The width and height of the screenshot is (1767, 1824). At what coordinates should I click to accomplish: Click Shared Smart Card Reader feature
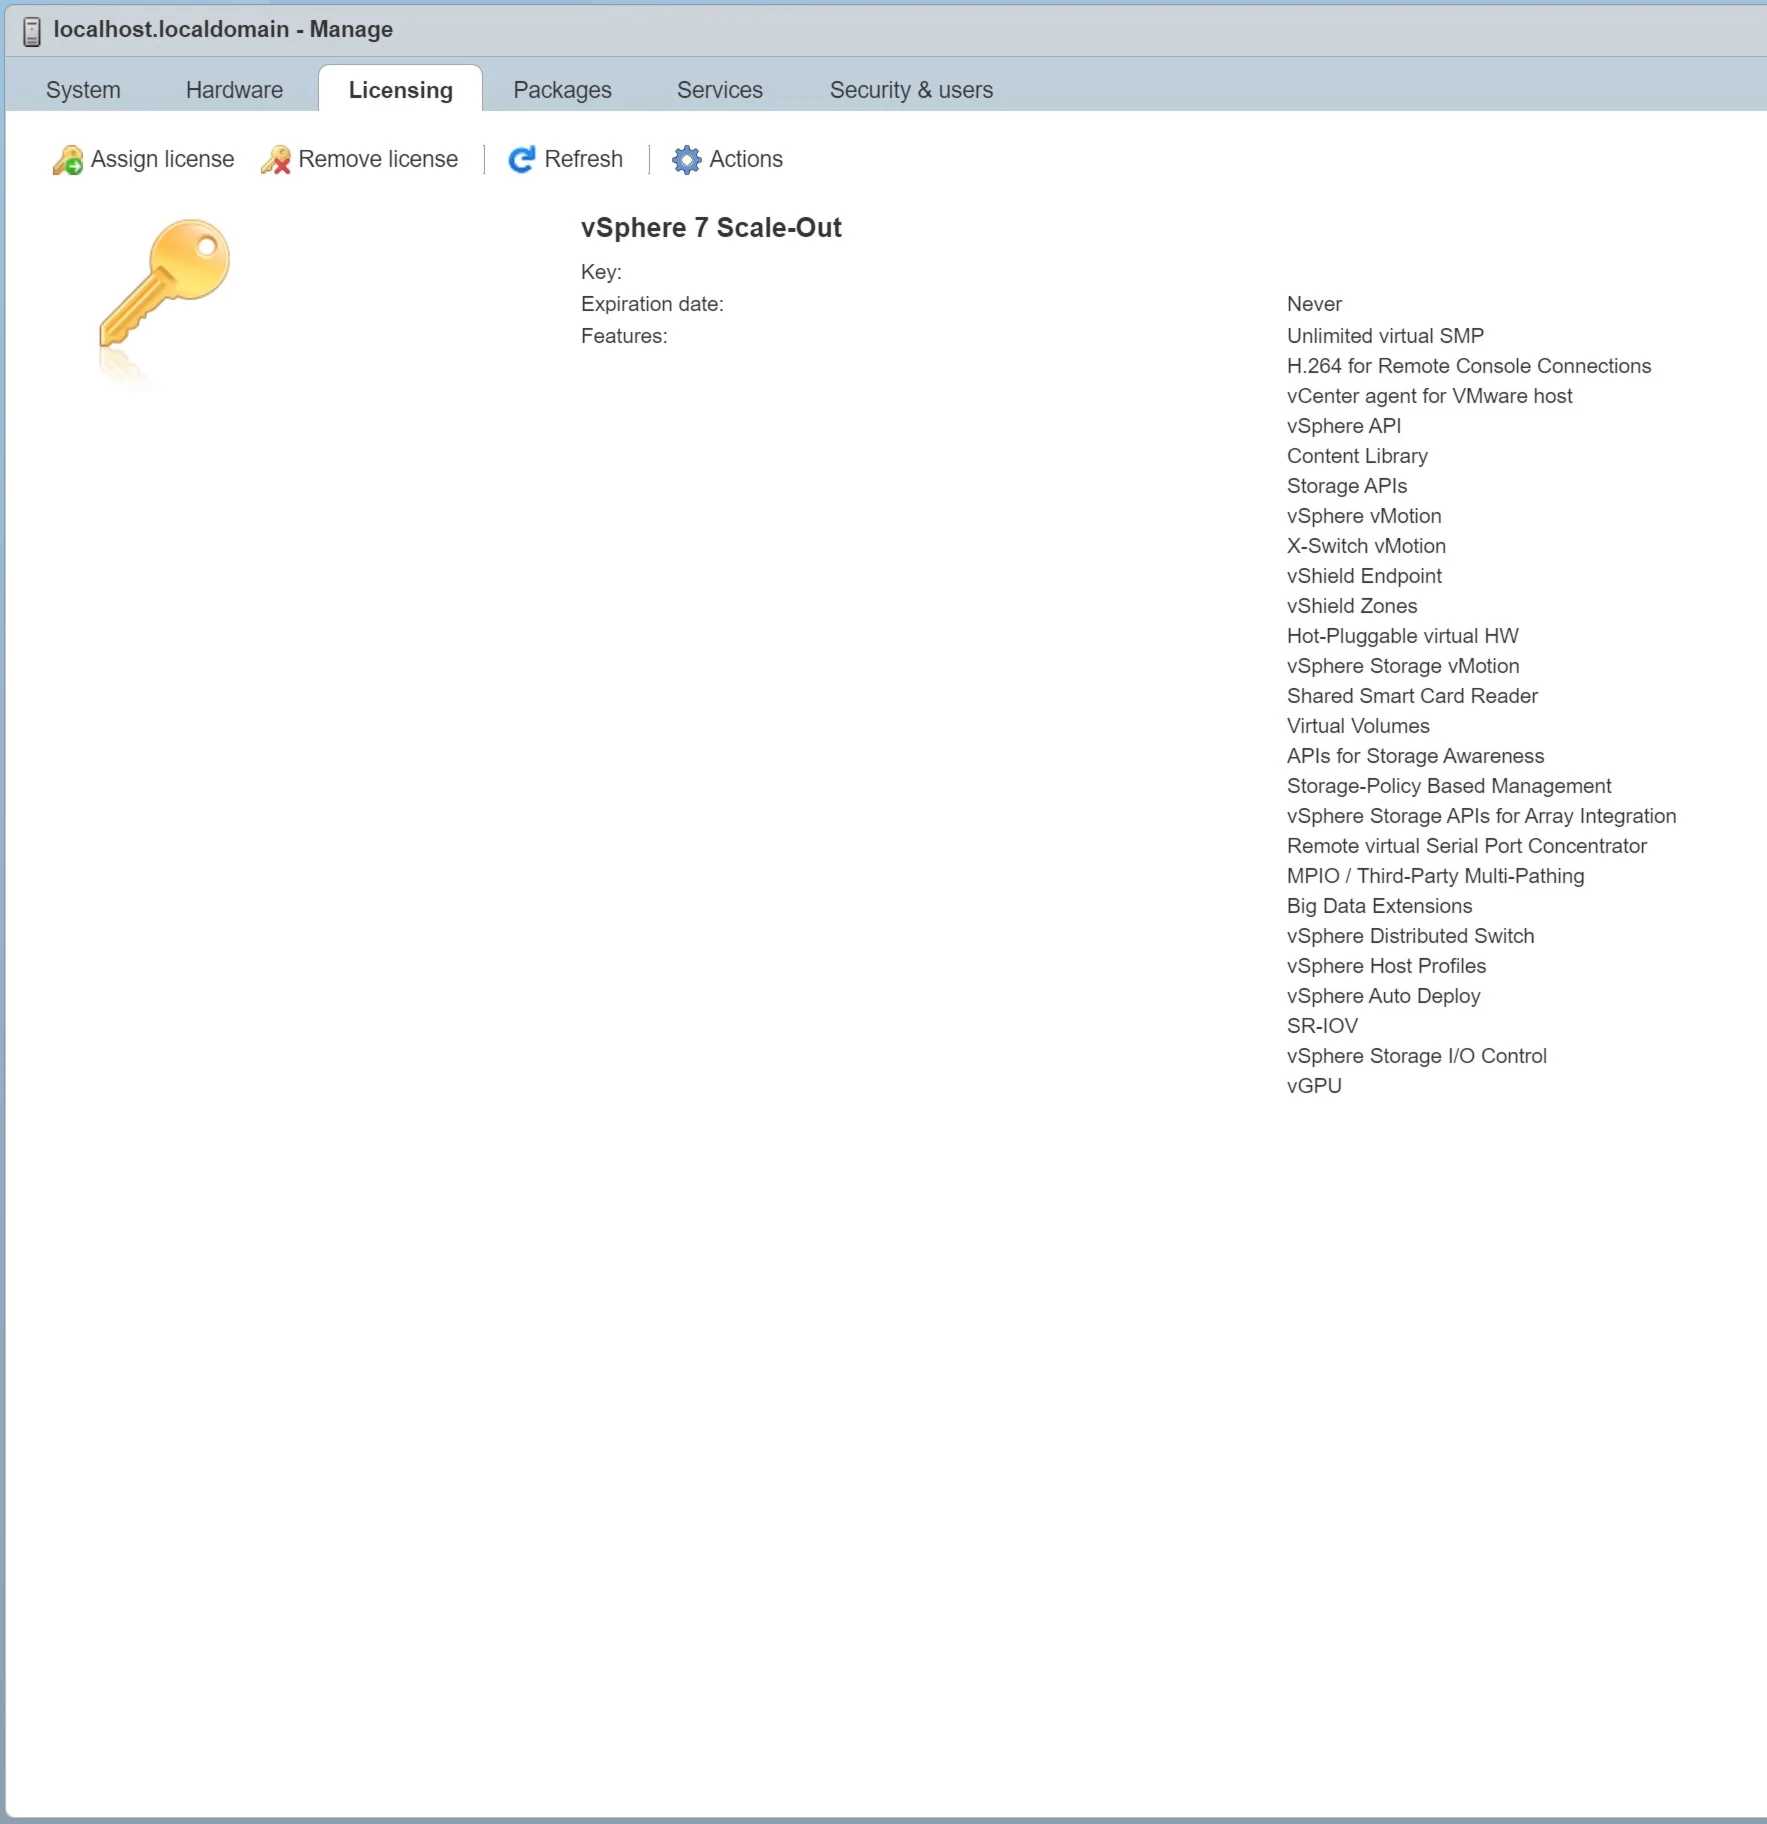pyautogui.click(x=1412, y=696)
